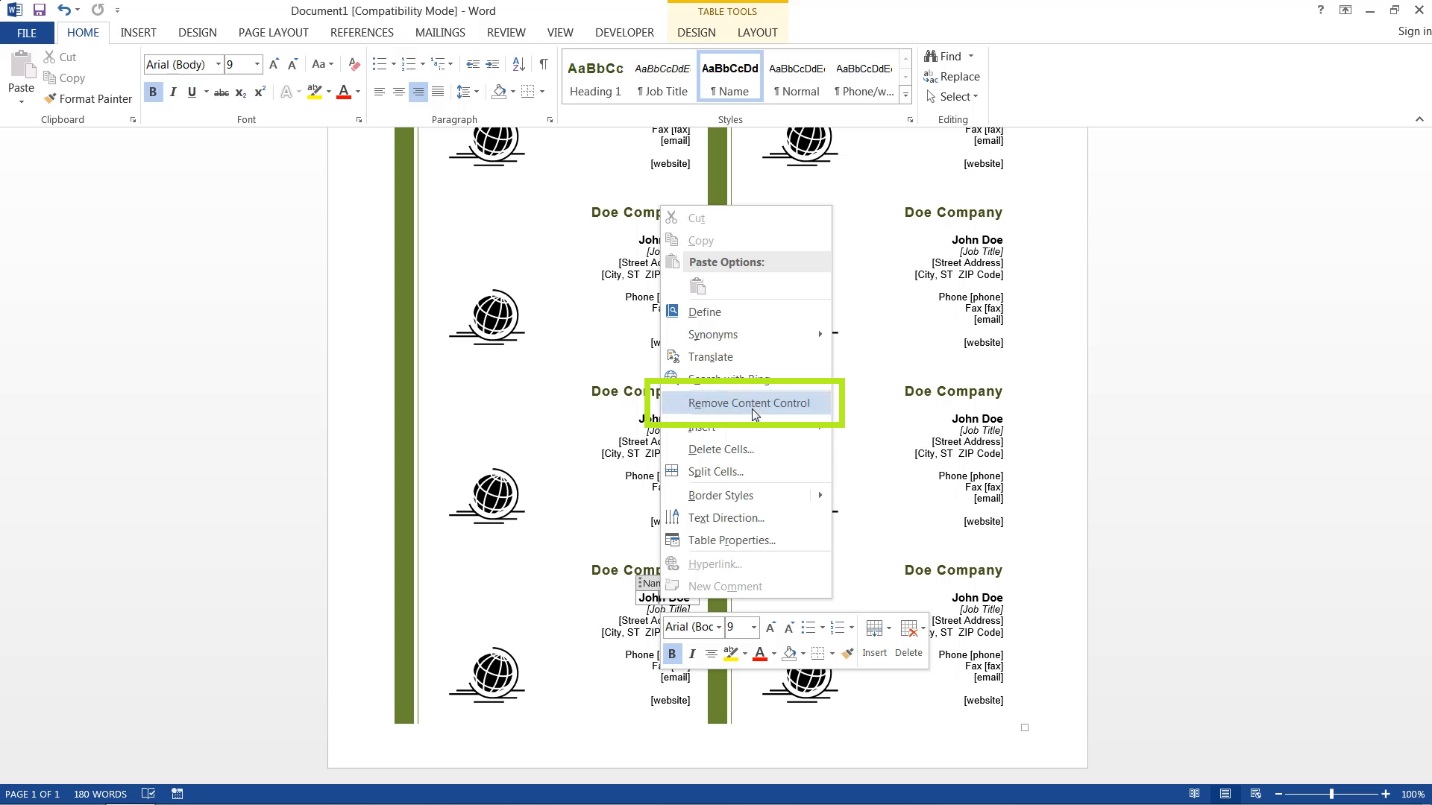
Task: Apply subscript formatting from ribbon
Action: click(x=240, y=92)
